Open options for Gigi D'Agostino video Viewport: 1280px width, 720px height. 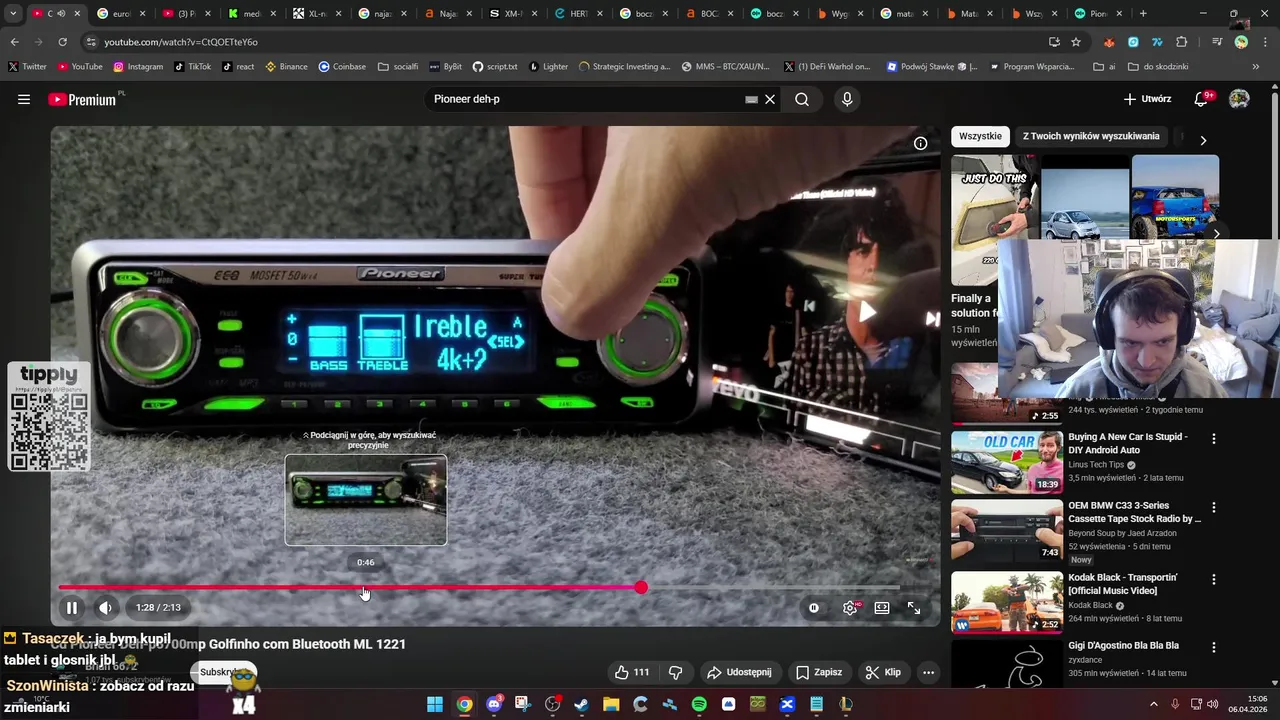pos(1214,648)
